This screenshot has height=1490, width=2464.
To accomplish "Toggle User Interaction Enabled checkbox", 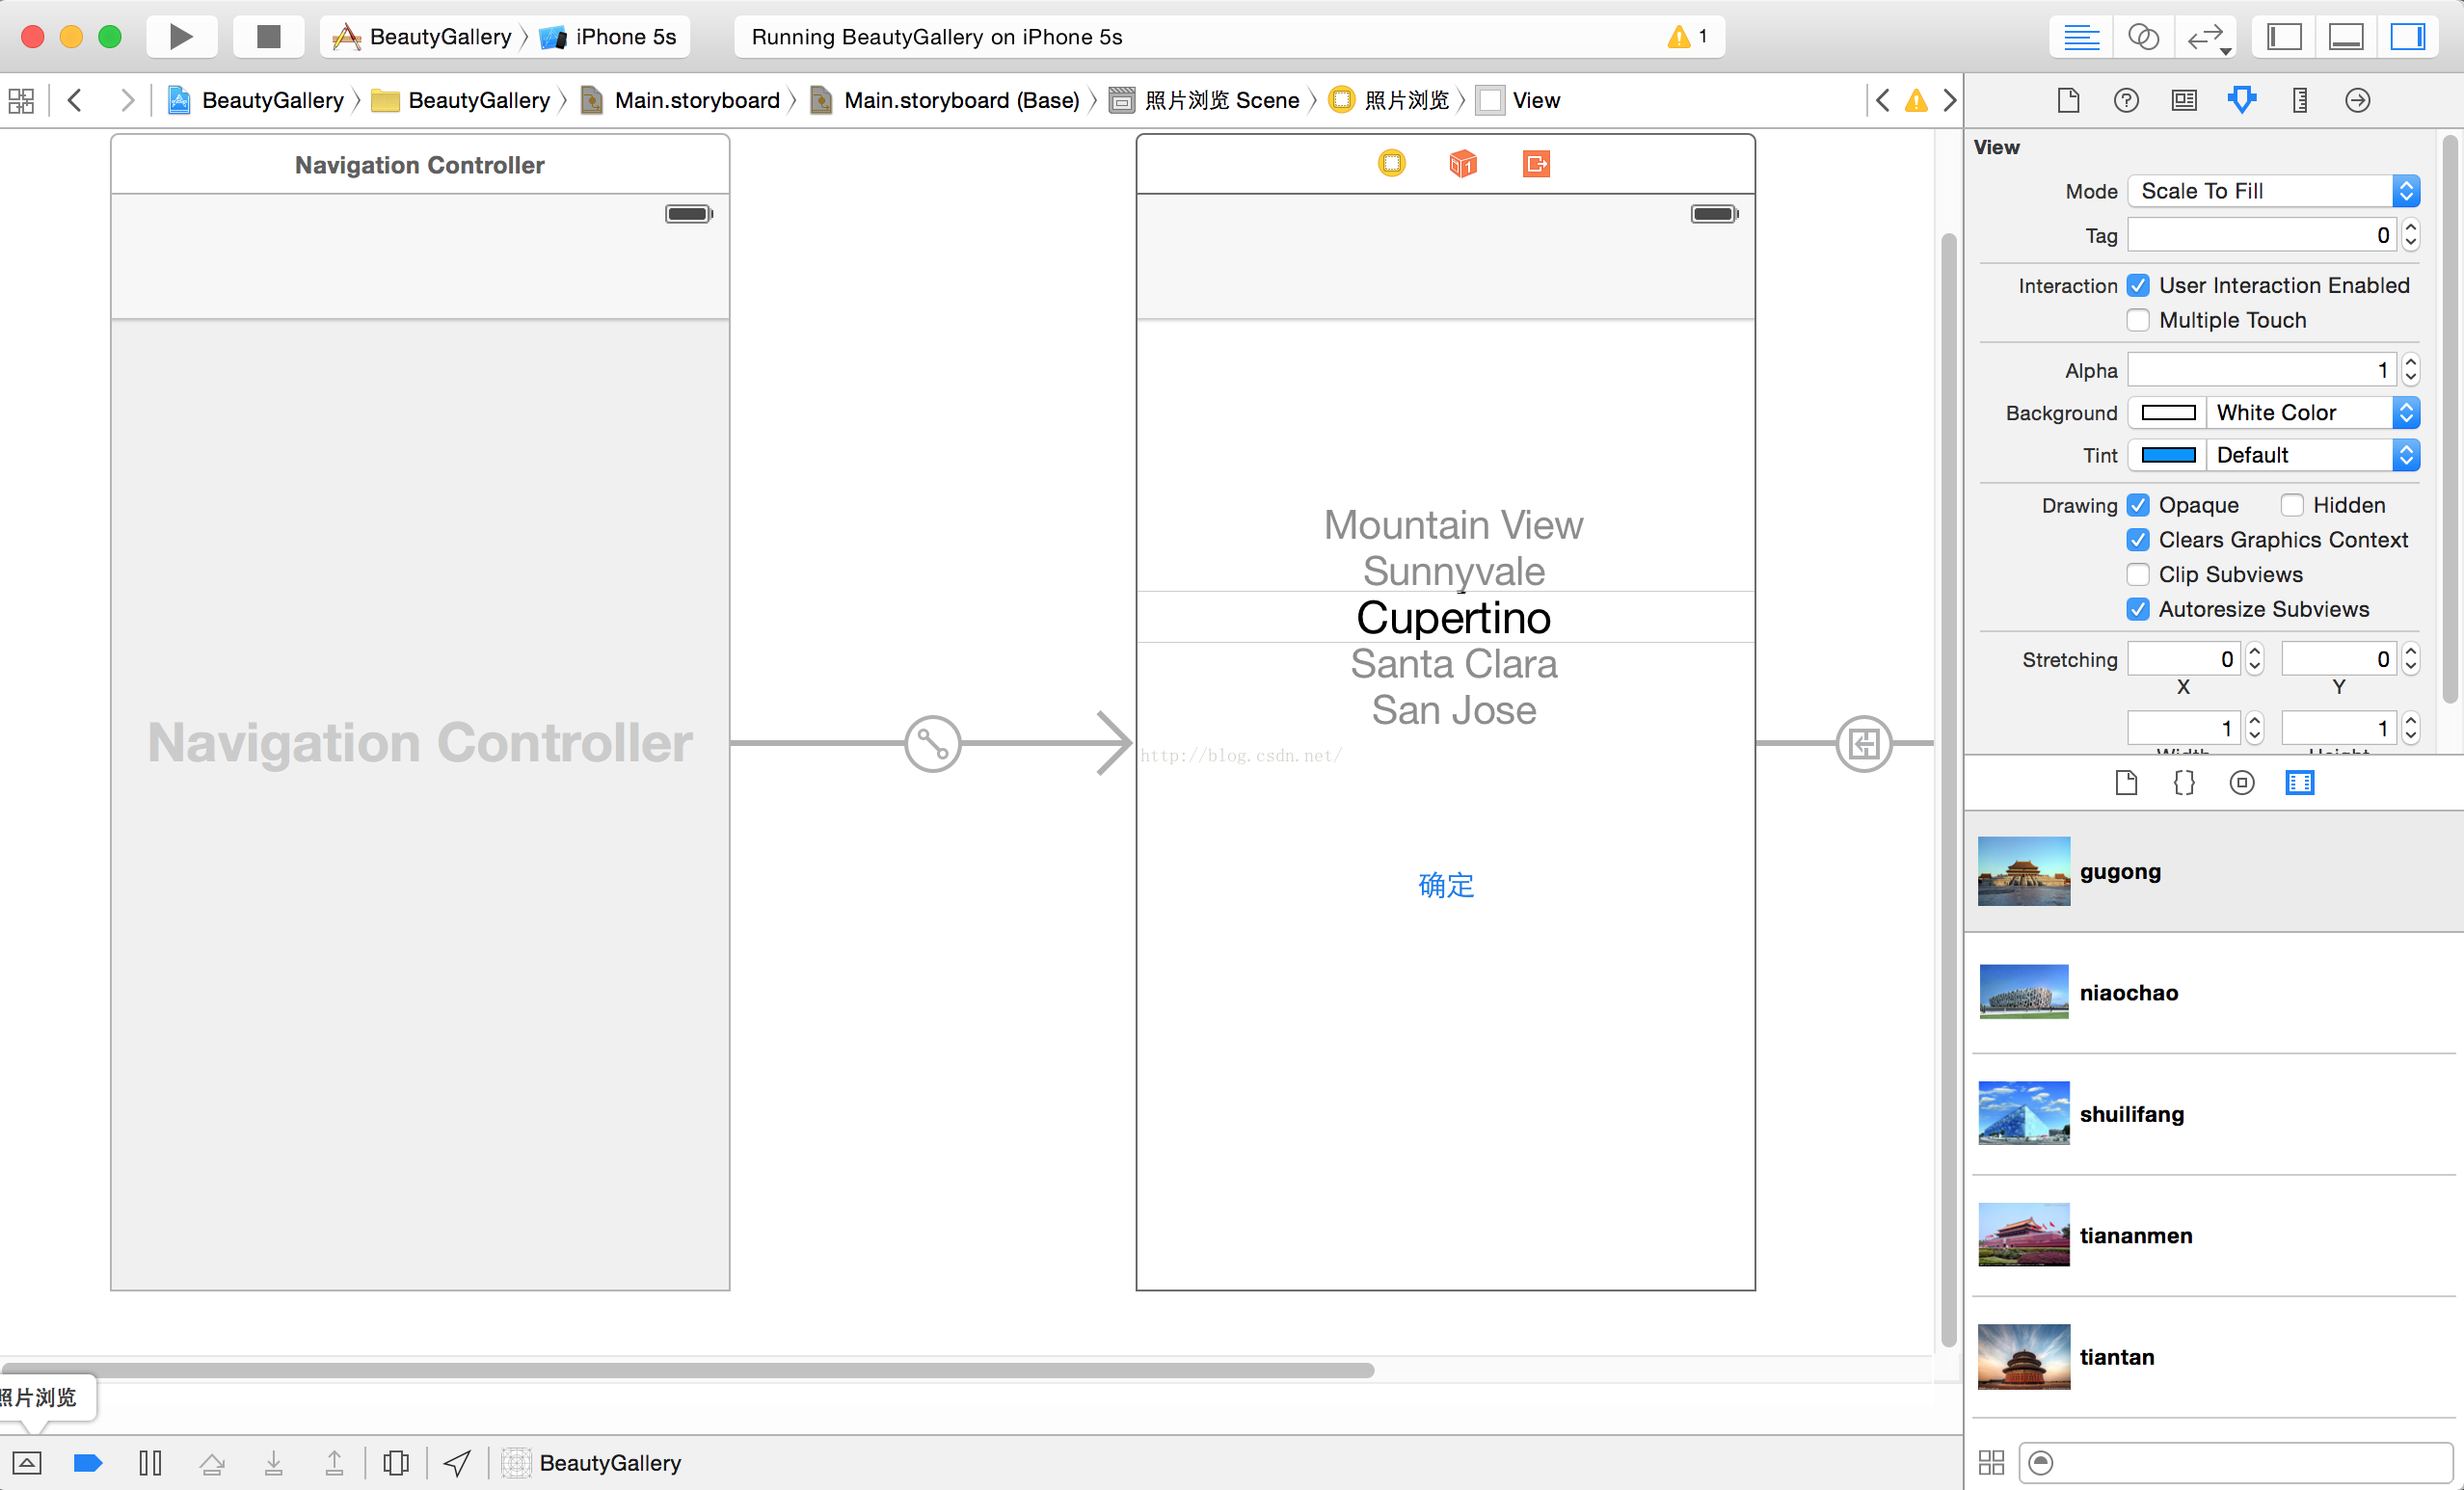I will coord(2138,286).
